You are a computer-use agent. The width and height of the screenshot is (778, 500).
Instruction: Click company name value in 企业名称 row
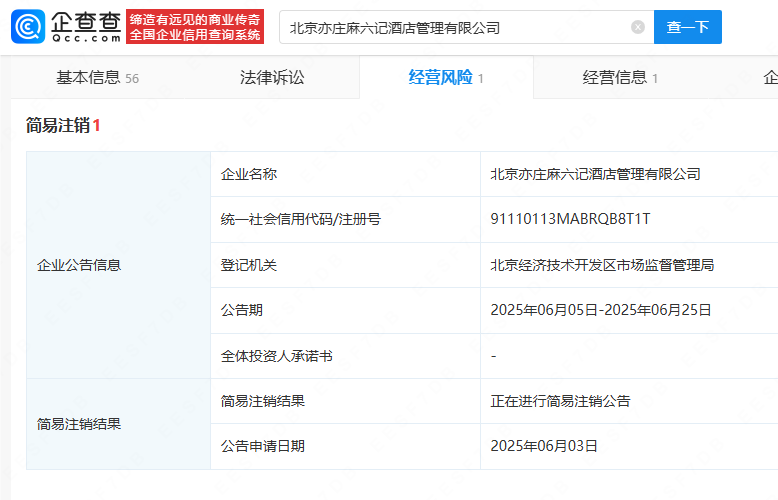(x=595, y=174)
